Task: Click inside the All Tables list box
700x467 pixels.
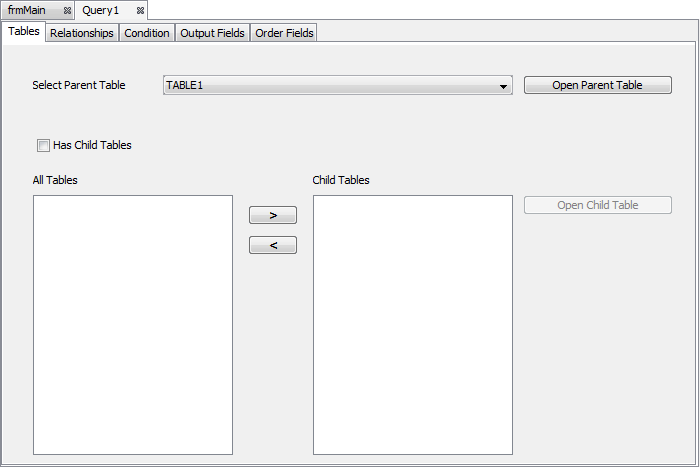Action: tap(133, 325)
